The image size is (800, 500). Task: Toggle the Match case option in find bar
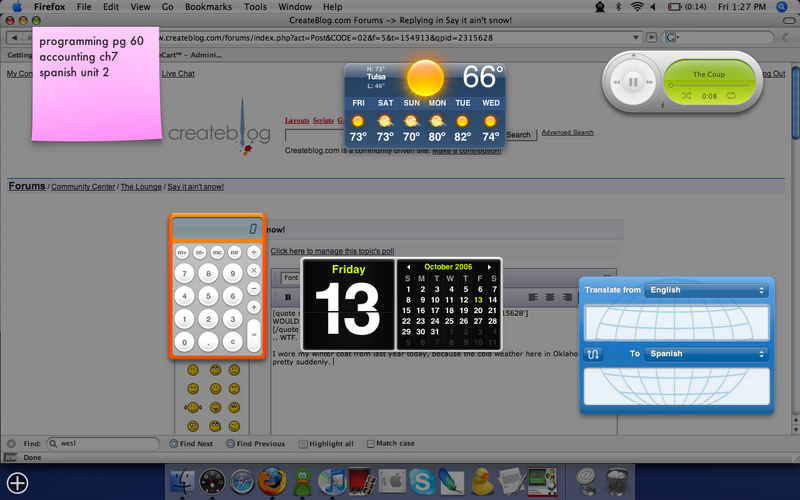coord(390,443)
